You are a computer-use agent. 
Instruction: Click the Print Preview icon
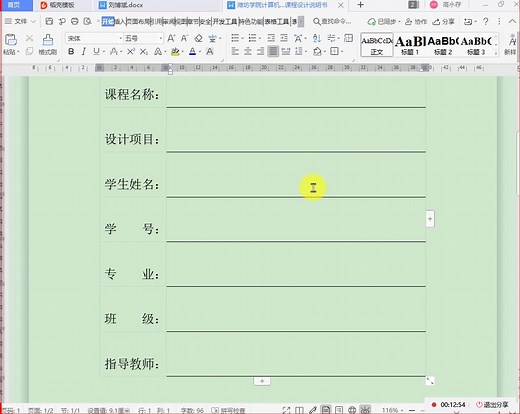pyautogui.click(x=87, y=21)
